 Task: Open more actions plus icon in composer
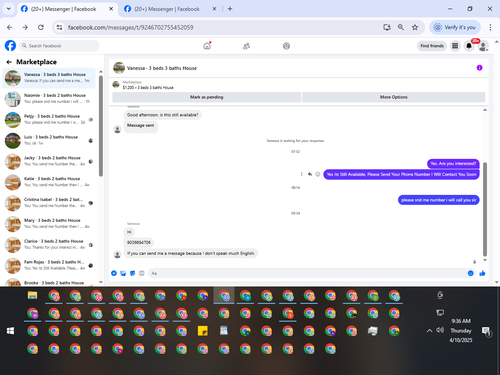point(114,273)
